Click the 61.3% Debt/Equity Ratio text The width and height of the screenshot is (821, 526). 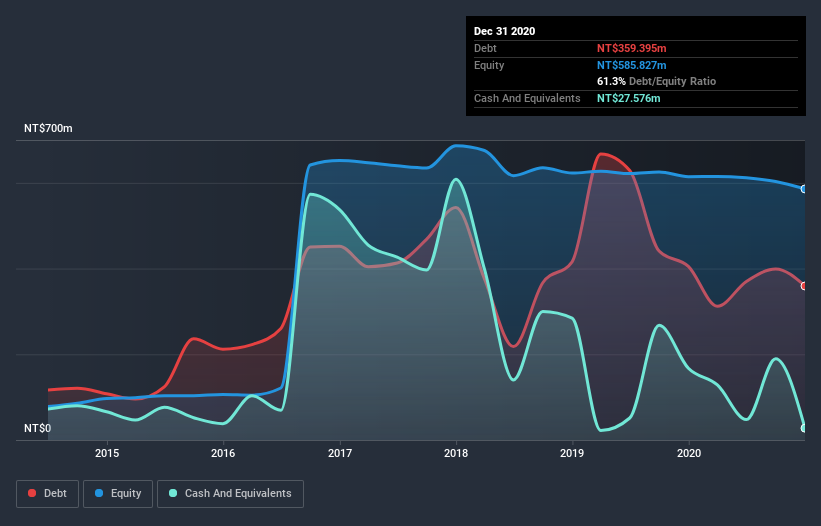pos(657,82)
